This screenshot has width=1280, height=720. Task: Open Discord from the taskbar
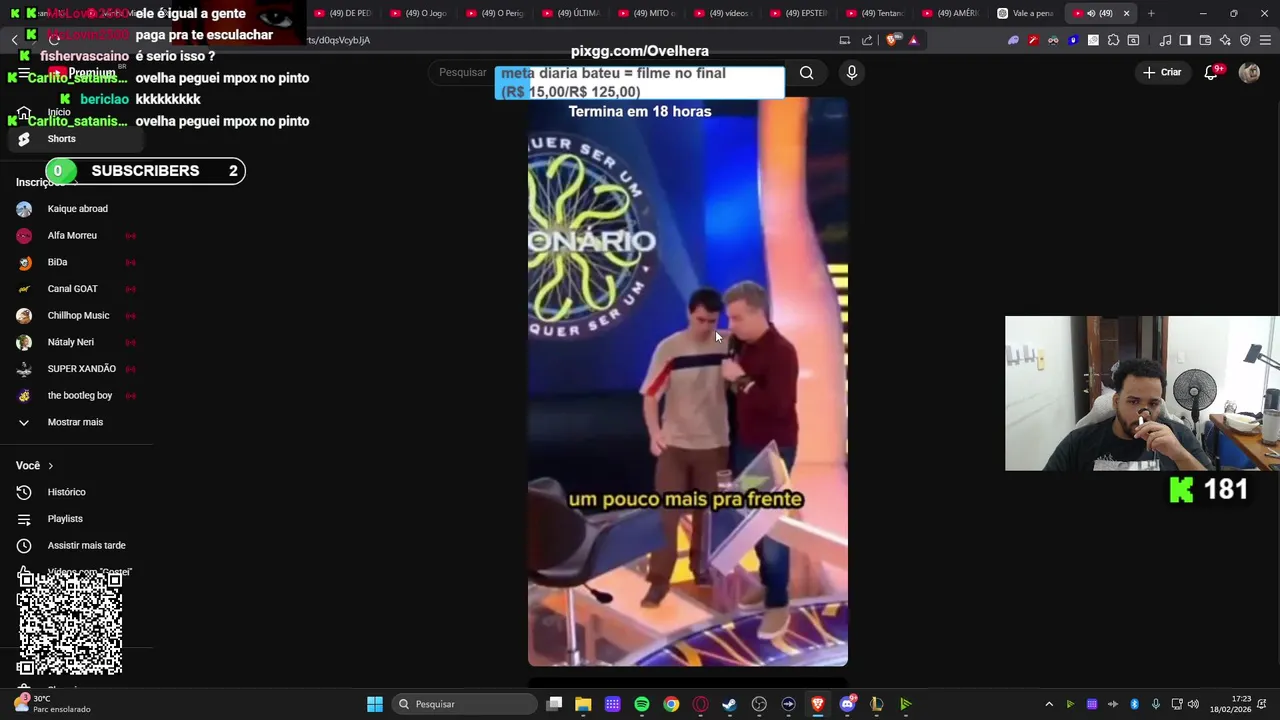point(847,704)
